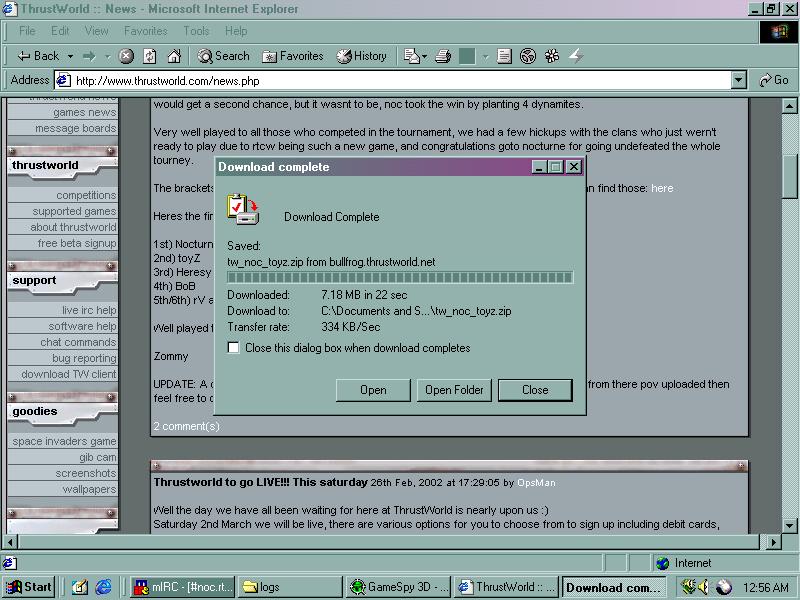Click the Show Desktop quick launch icon

[x=80, y=587]
